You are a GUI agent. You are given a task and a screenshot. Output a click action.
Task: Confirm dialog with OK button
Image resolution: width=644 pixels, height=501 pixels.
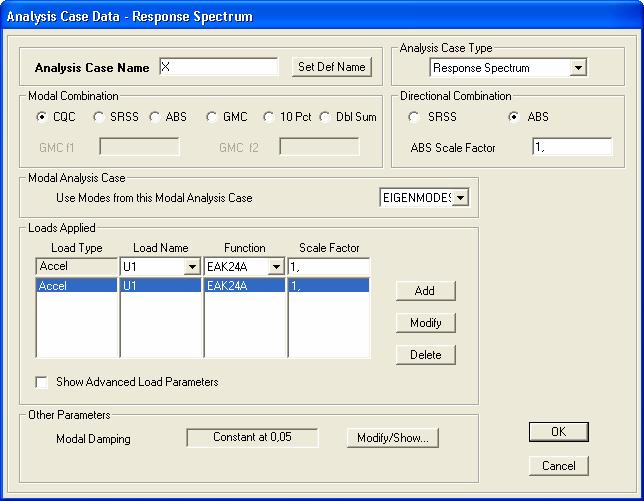559,432
